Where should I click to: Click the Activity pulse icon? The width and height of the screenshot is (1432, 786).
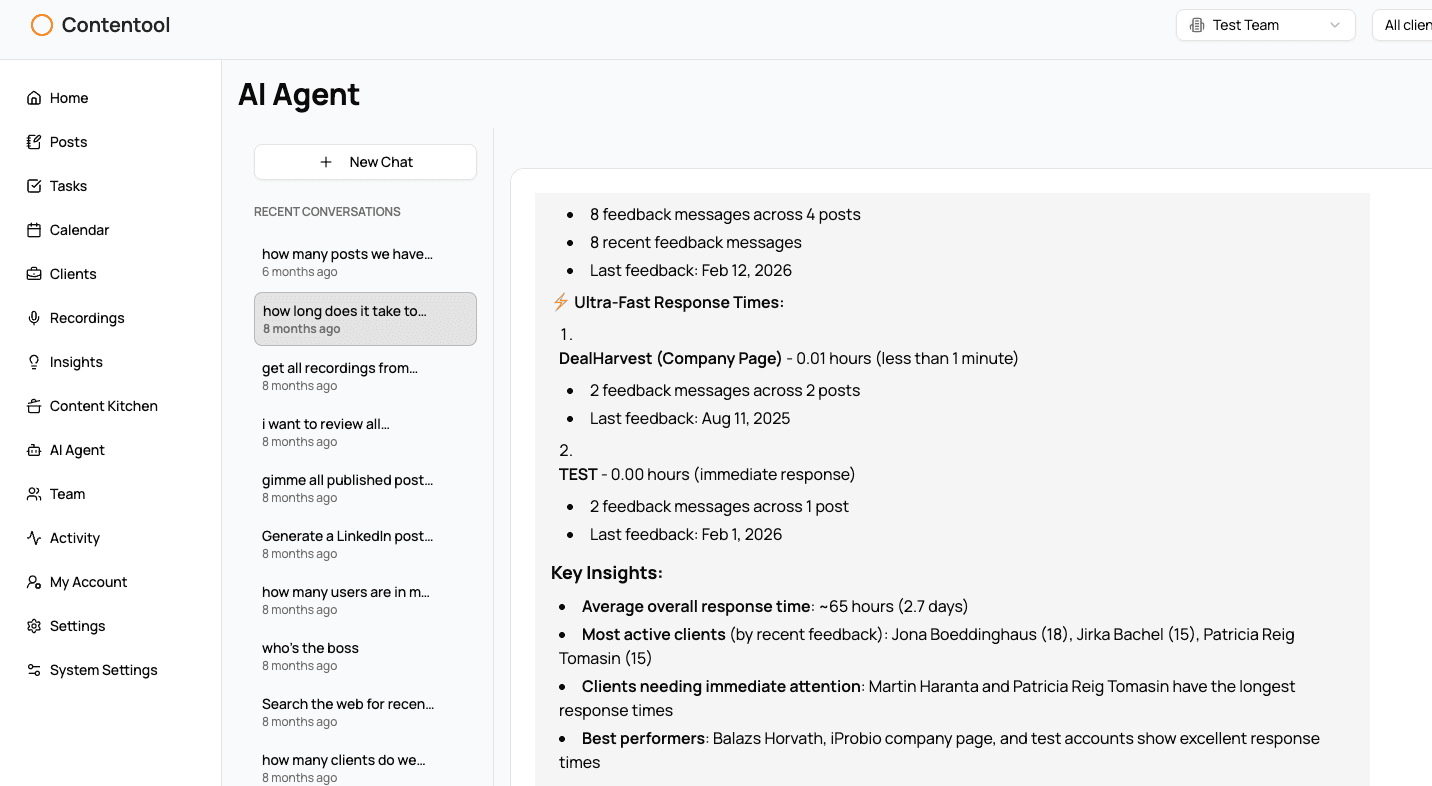pos(34,538)
